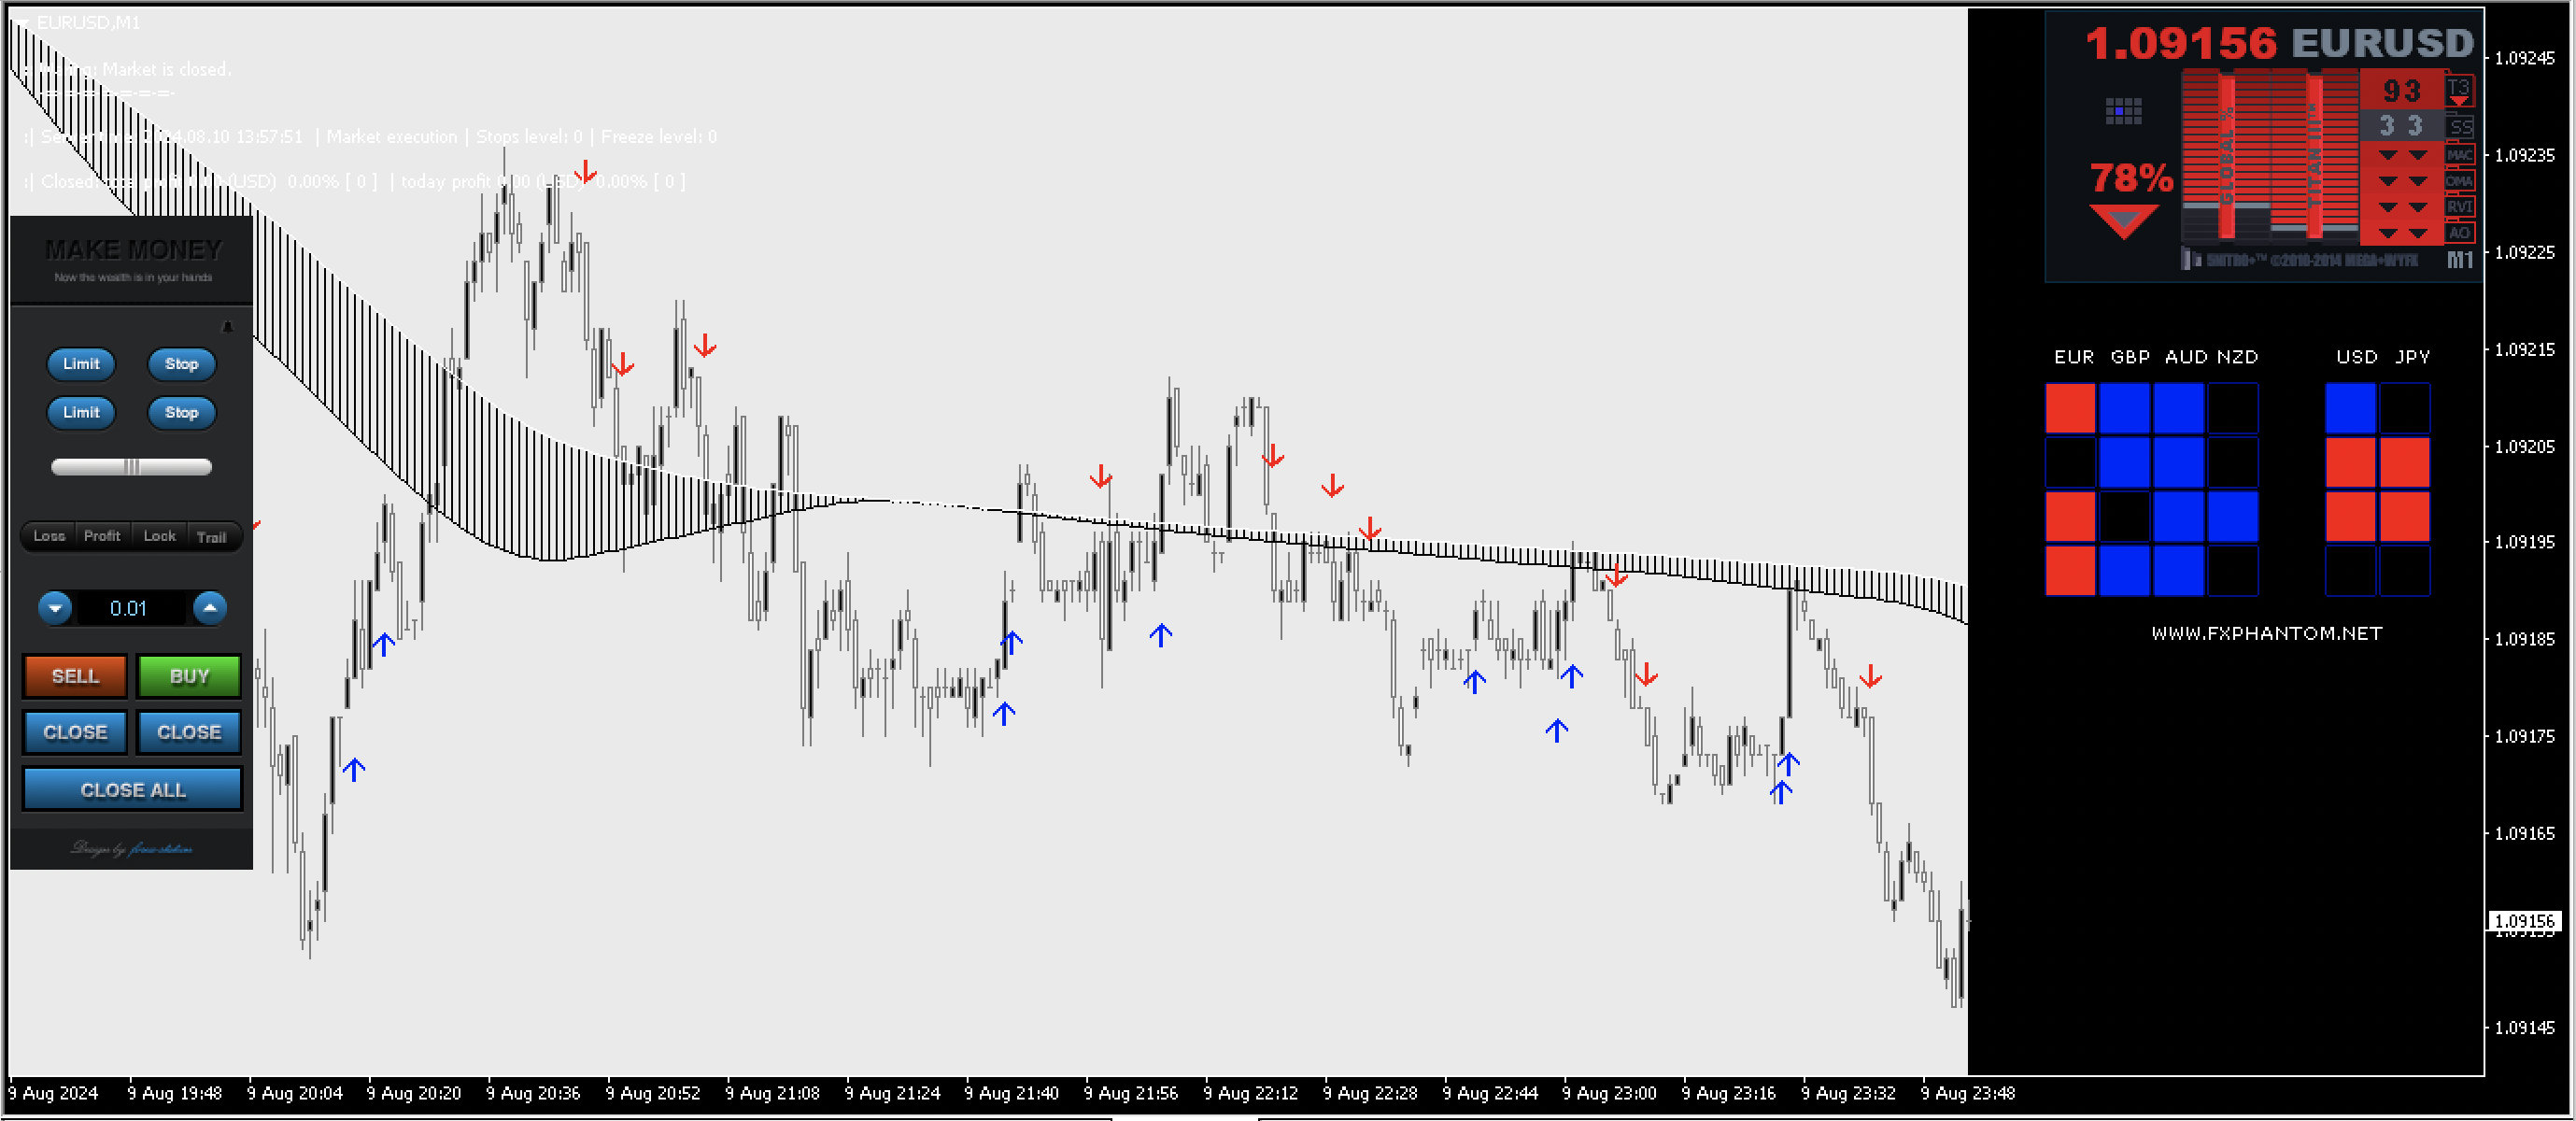Select the MAC indicator icon
Viewport: 2576px width, 1121px height.
click(x=2460, y=157)
